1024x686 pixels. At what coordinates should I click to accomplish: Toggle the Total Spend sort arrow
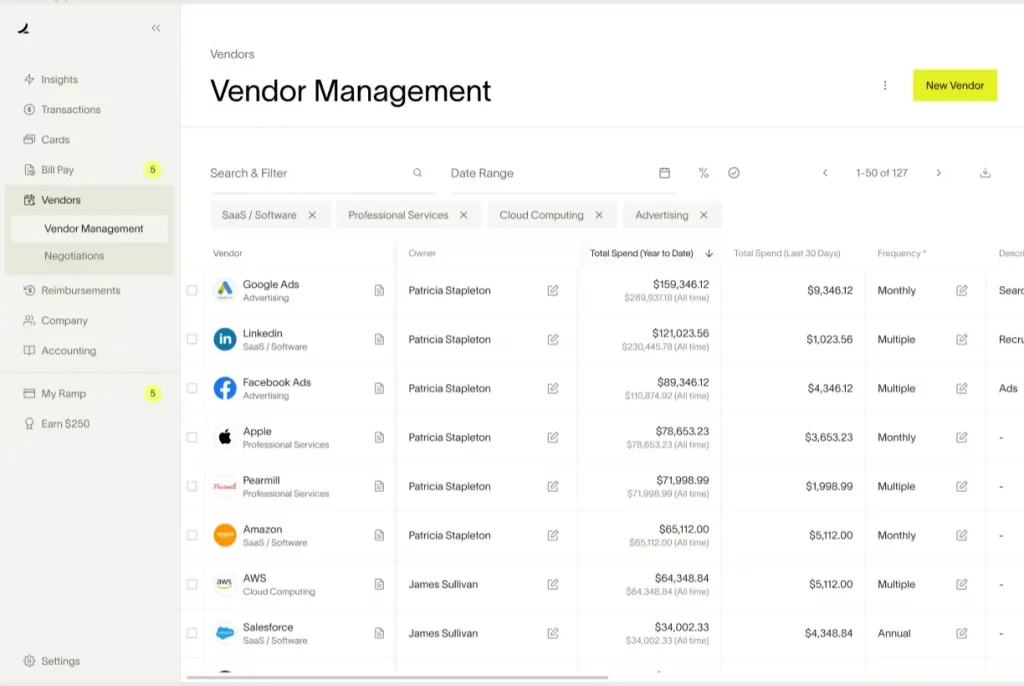(x=707, y=253)
